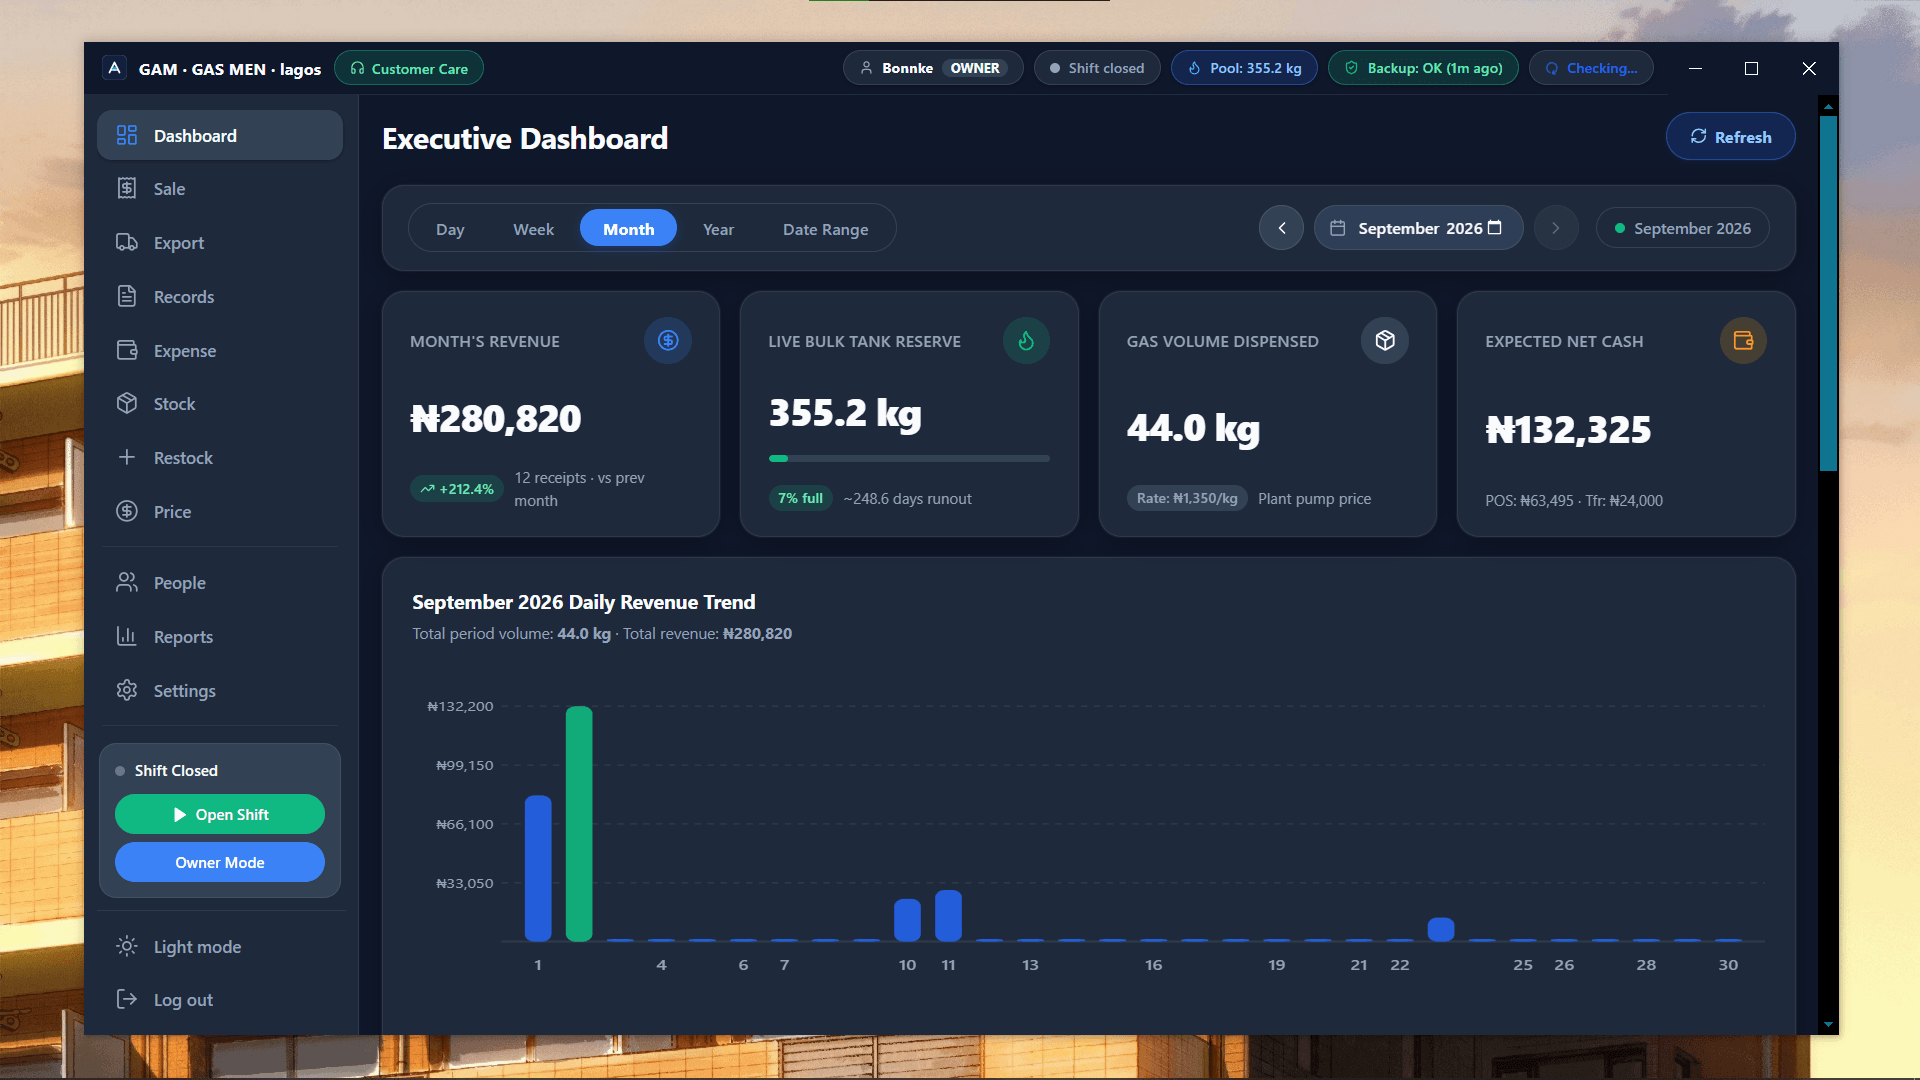Open the Reports chart icon
The height and width of the screenshot is (1080, 1920).
127,637
